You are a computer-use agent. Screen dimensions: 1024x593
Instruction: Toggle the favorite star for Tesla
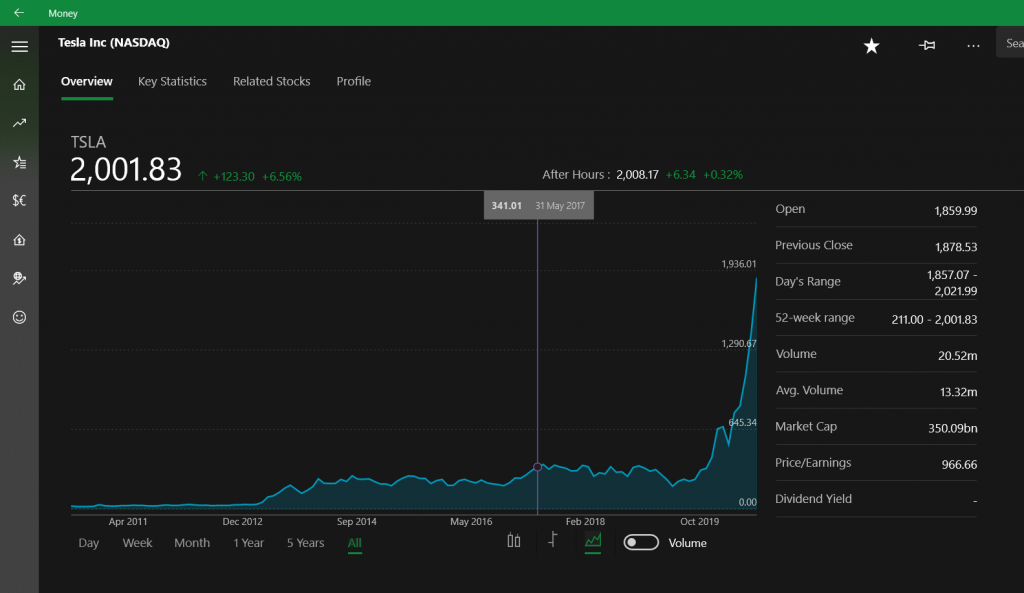(871, 46)
